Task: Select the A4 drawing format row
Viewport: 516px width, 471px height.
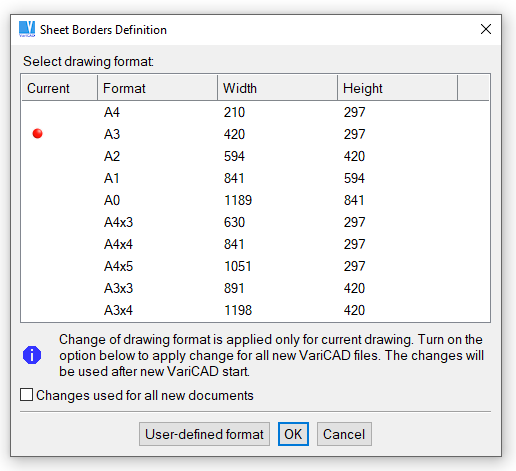Action: (x=255, y=112)
